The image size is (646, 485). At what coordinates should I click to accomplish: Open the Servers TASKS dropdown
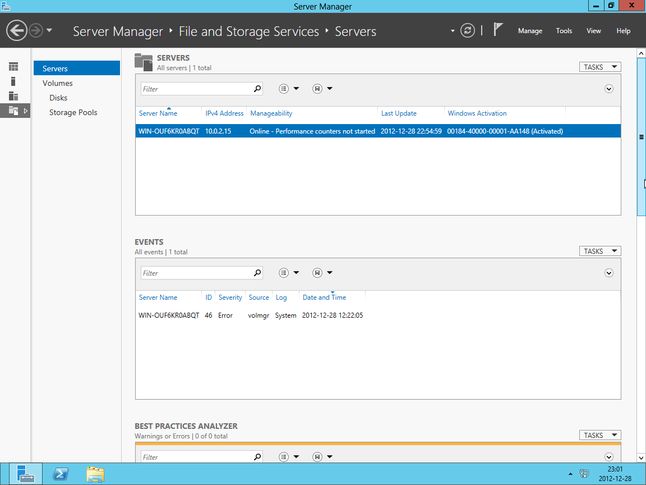pyautogui.click(x=600, y=67)
